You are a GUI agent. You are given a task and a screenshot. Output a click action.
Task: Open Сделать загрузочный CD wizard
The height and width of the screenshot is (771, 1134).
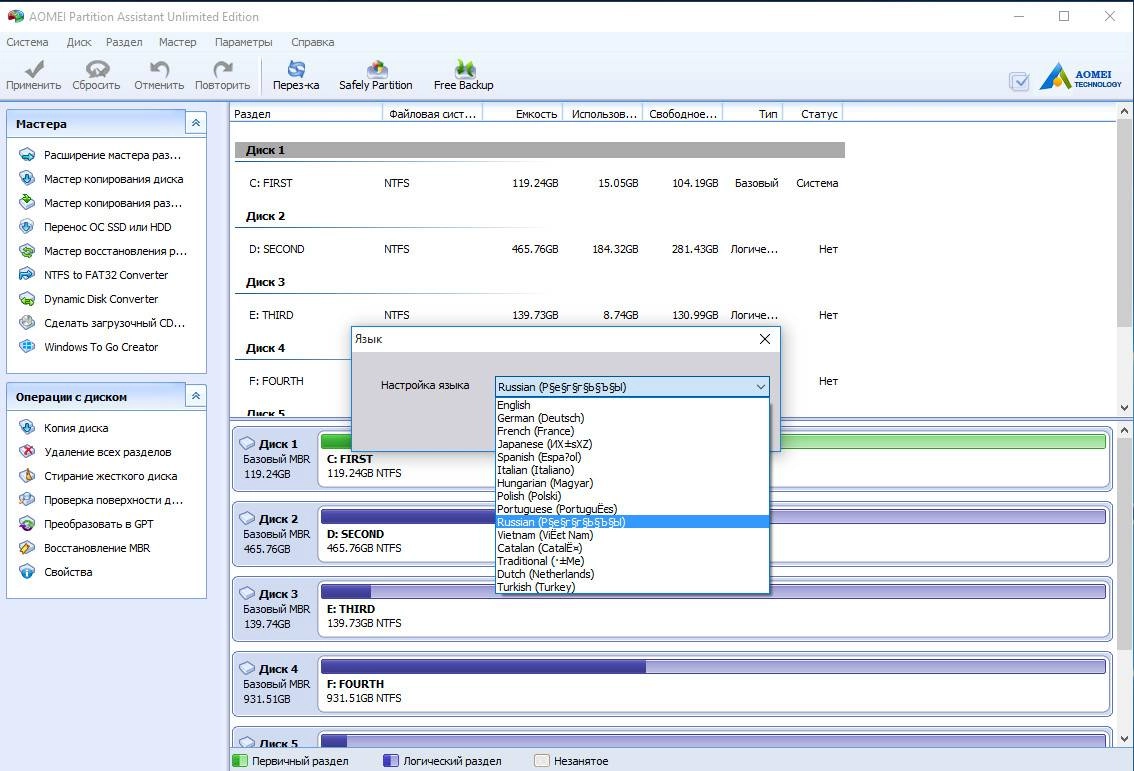pyautogui.click(x=114, y=323)
